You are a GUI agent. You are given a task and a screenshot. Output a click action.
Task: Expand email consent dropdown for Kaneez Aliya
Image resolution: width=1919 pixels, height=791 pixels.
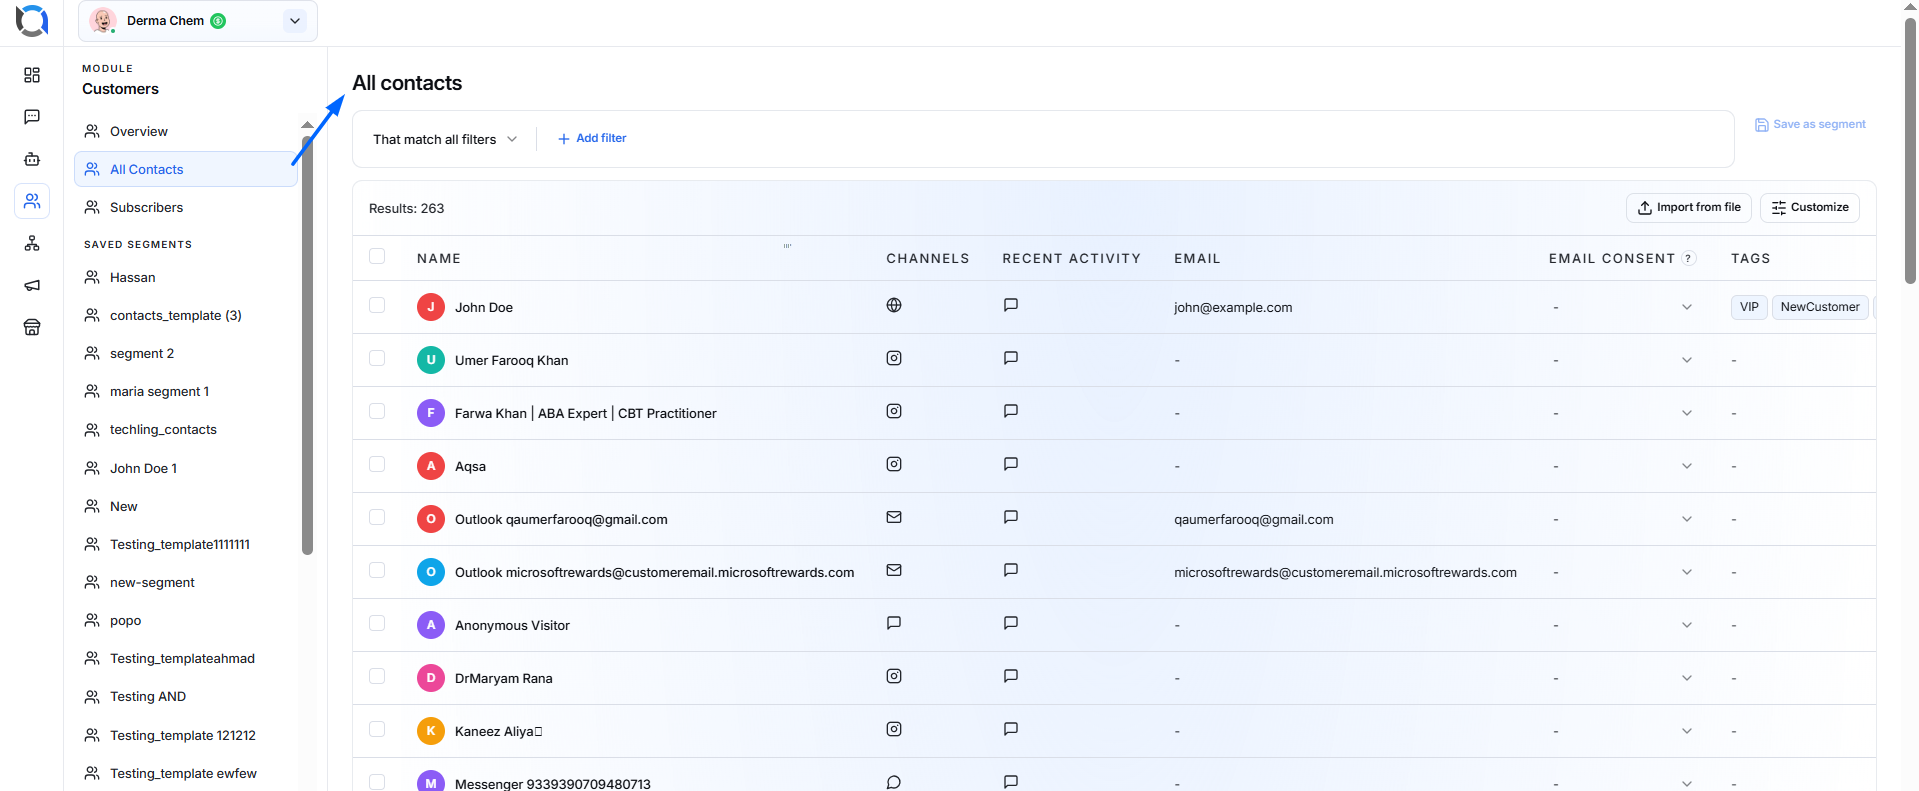(x=1687, y=731)
